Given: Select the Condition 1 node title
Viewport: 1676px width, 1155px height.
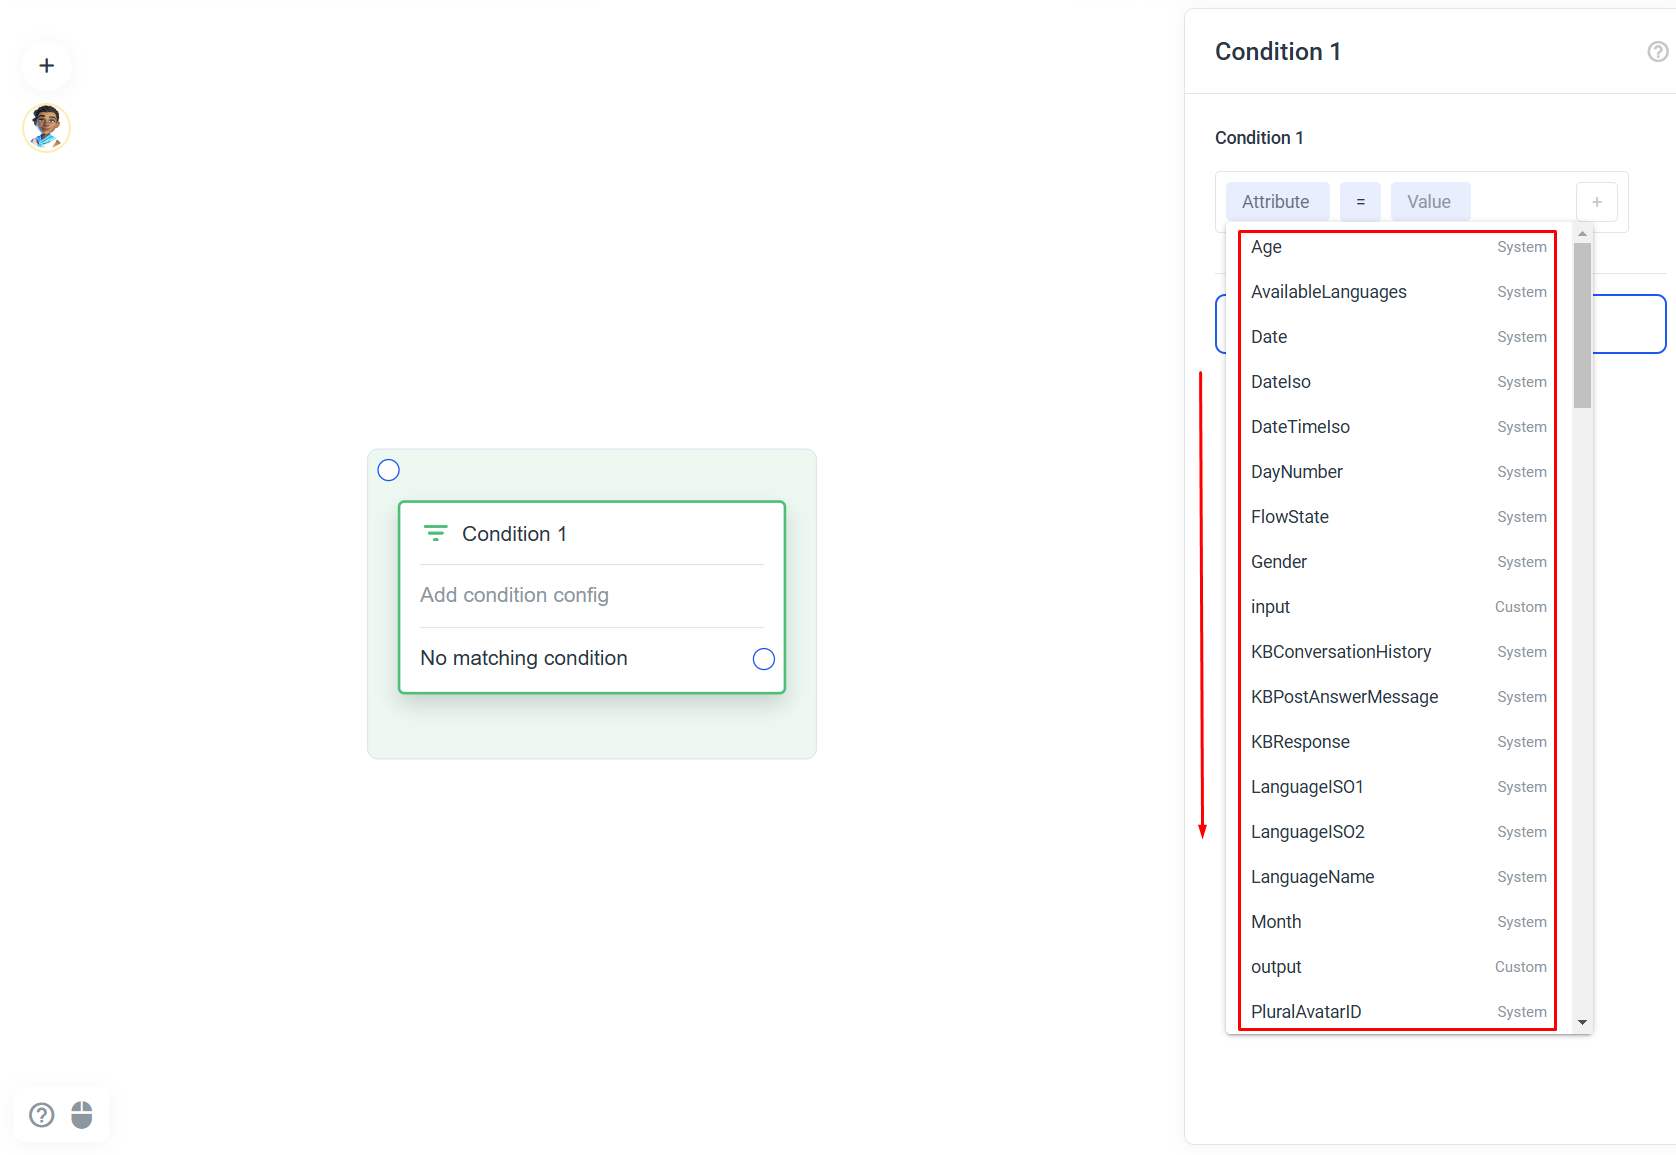Looking at the screenshot, I should pyautogui.click(x=514, y=534).
